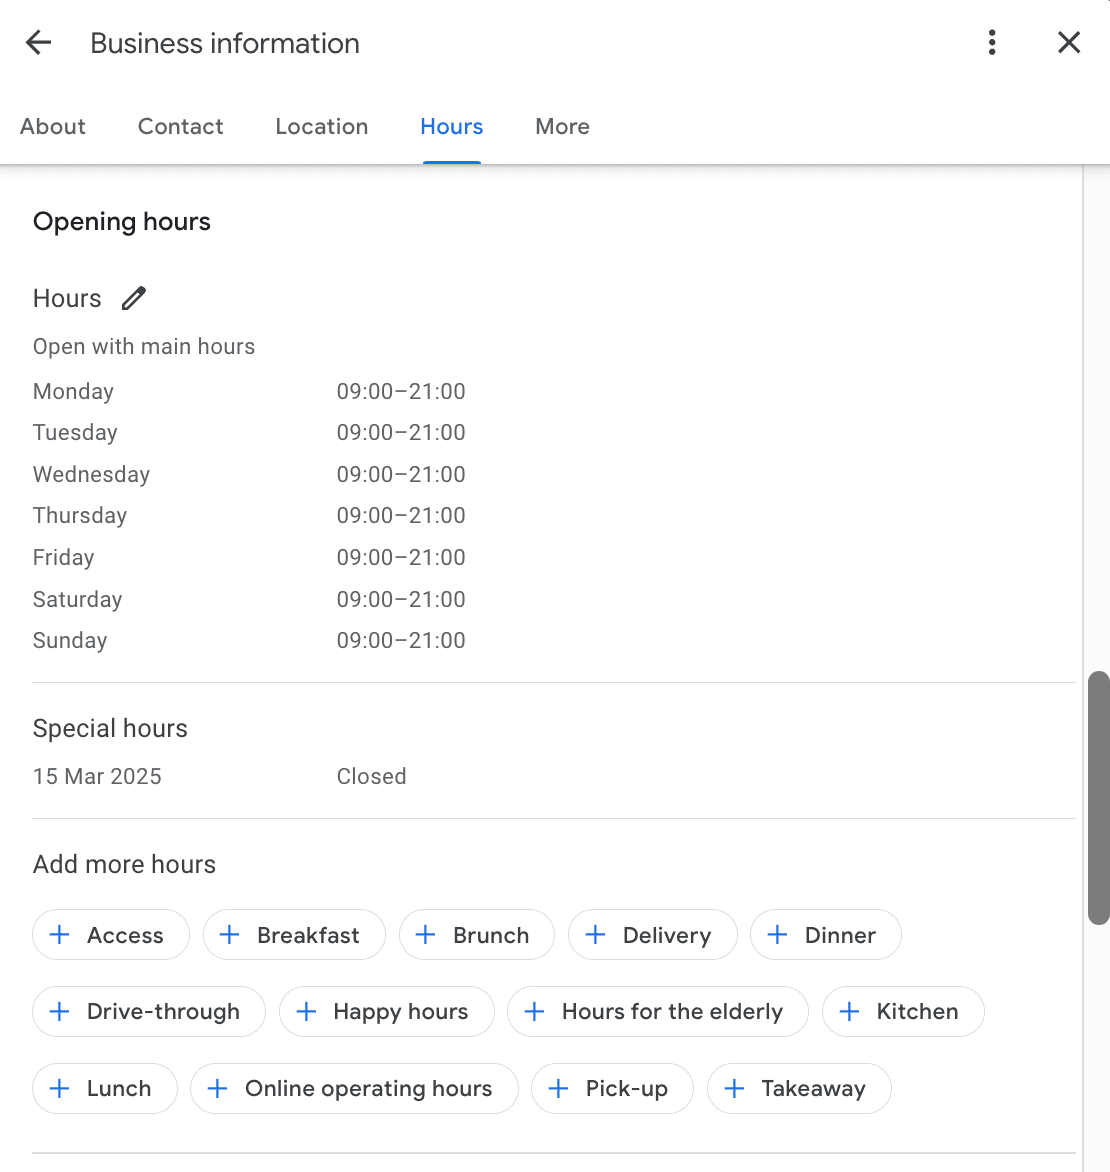This screenshot has width=1110, height=1172.
Task: Add Brunch hours chip
Action: [x=476, y=934]
